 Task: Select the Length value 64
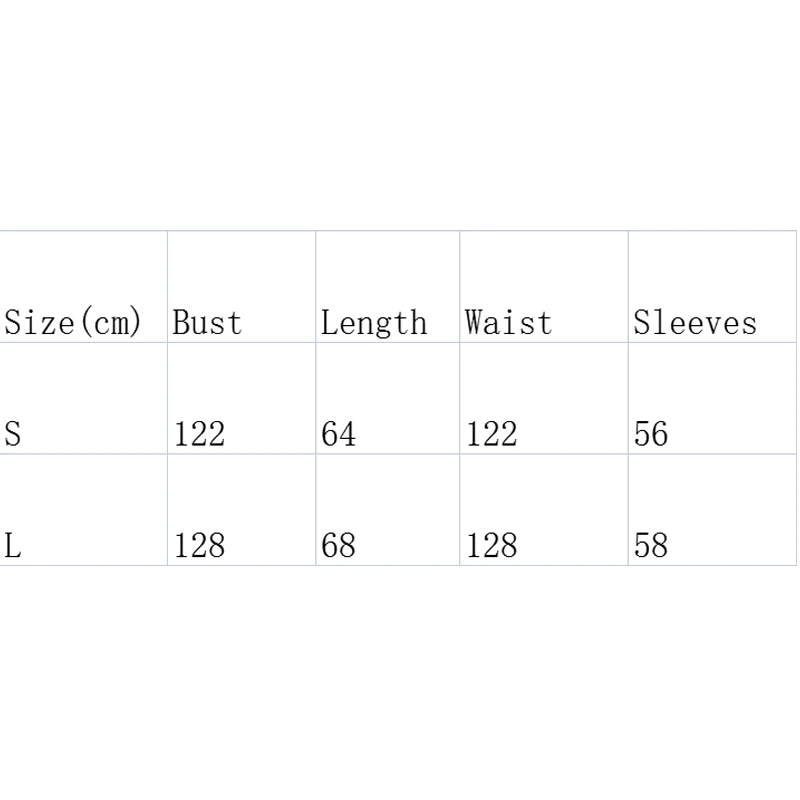[x=338, y=434]
